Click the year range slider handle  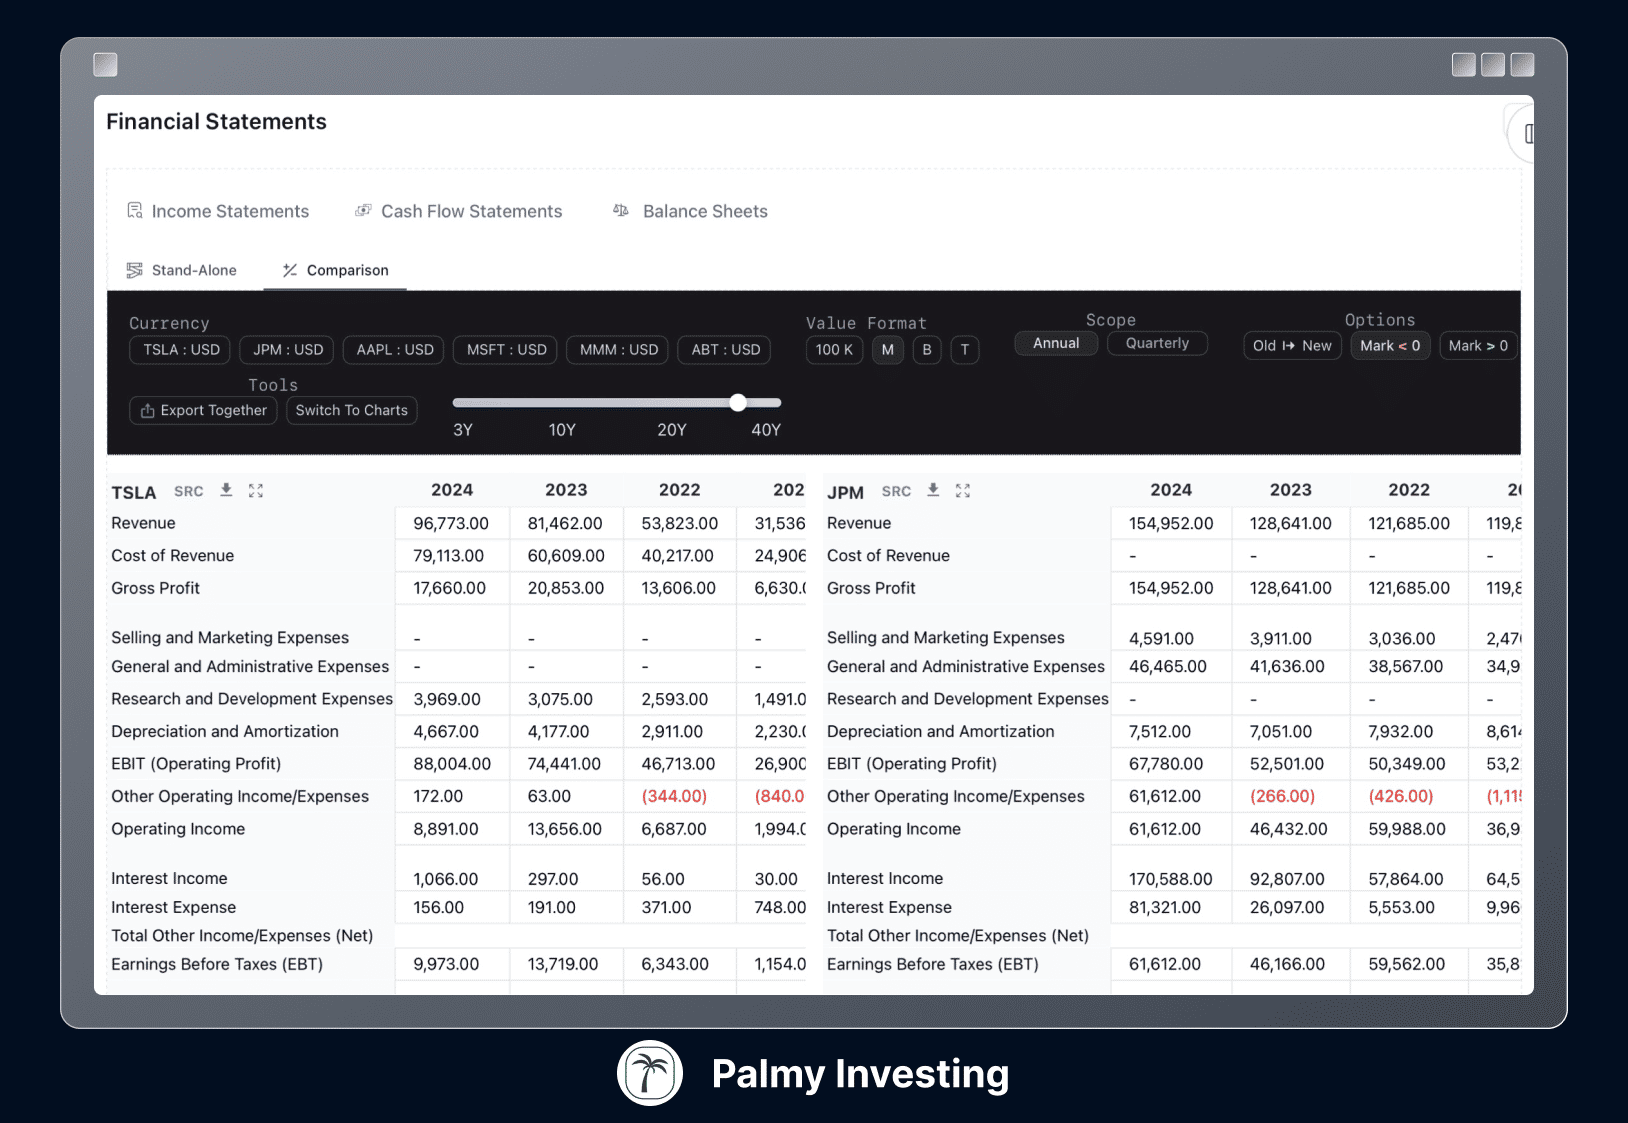coord(738,403)
